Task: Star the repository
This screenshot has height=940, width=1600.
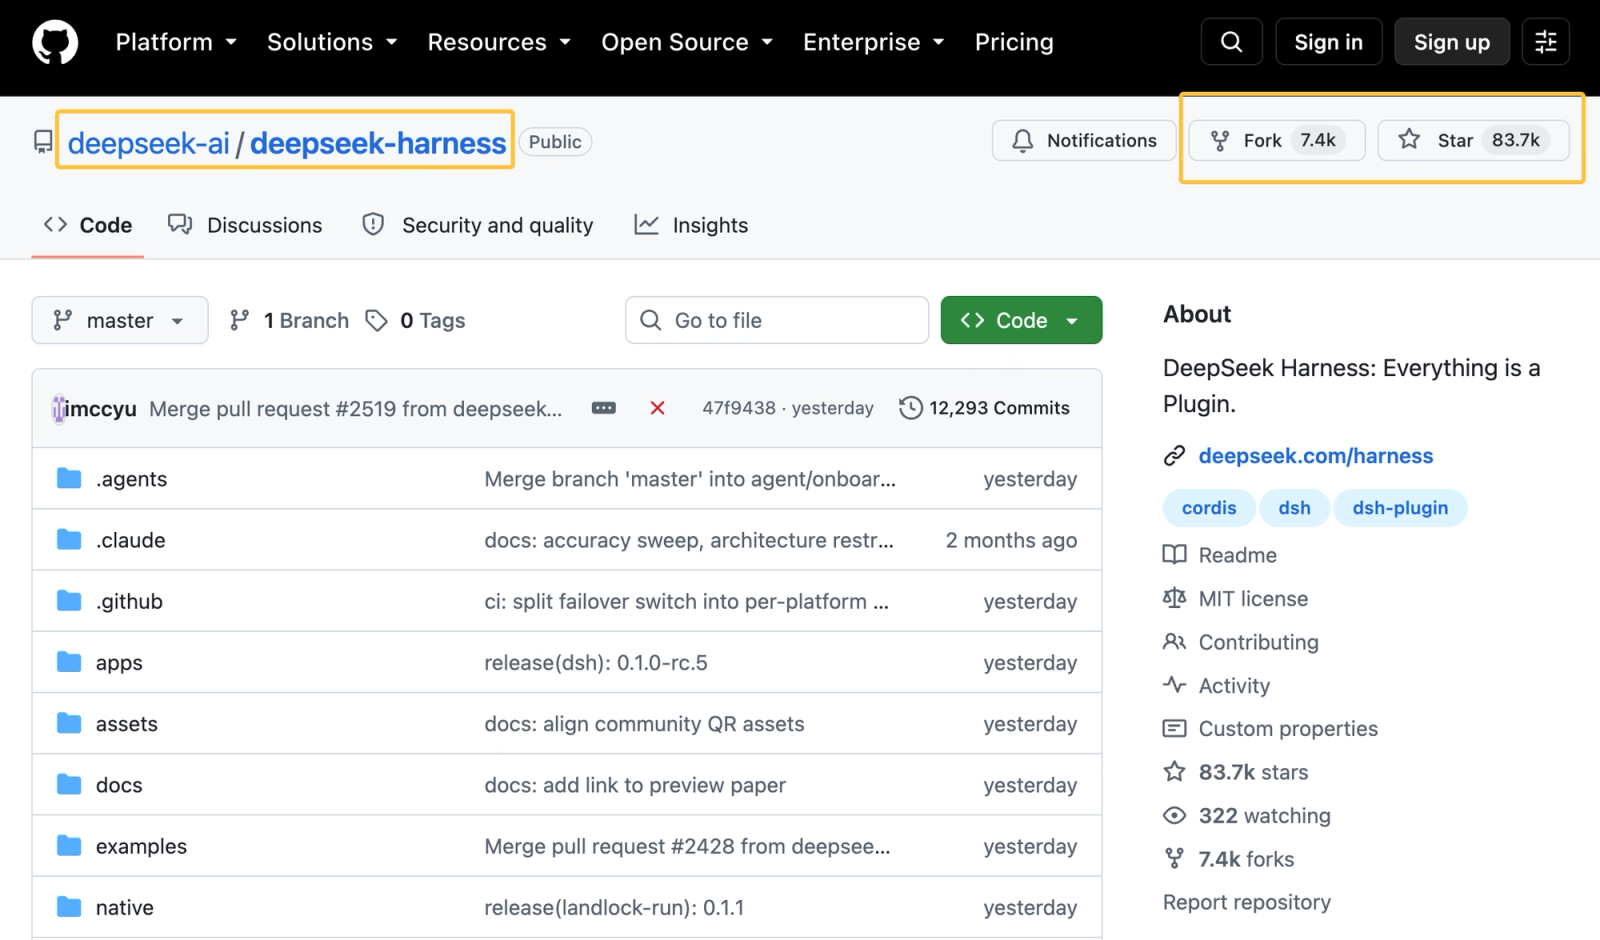Action: pos(1473,140)
